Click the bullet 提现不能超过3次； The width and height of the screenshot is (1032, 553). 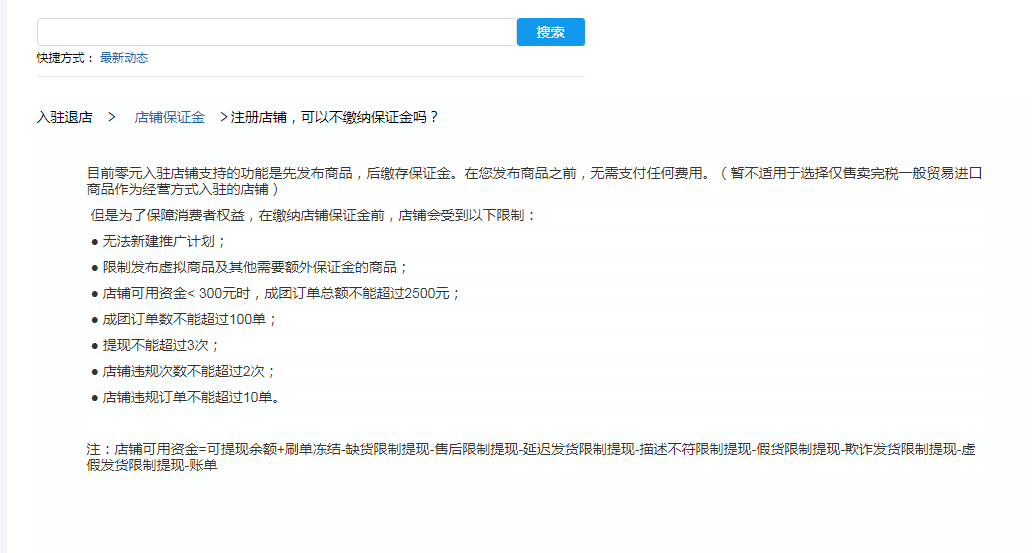[155, 346]
